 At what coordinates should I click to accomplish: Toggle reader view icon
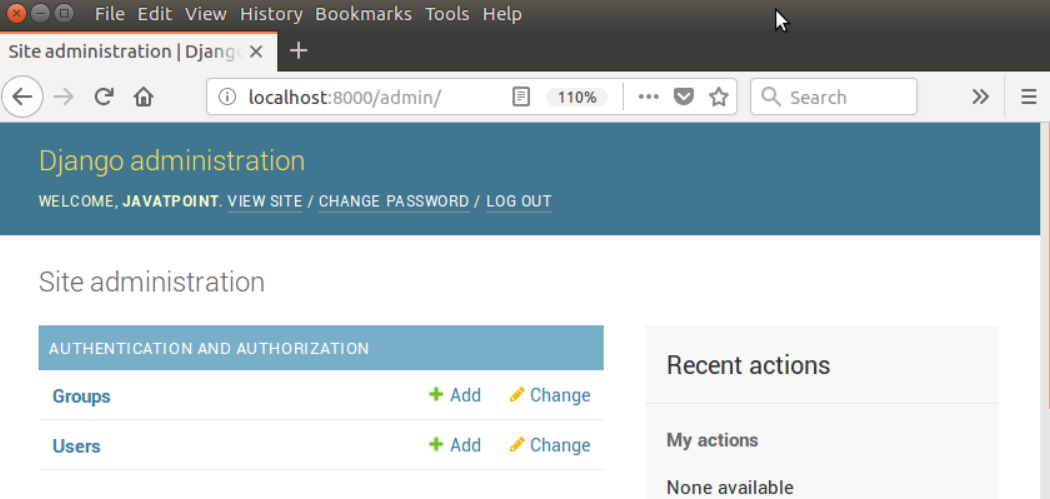point(520,97)
